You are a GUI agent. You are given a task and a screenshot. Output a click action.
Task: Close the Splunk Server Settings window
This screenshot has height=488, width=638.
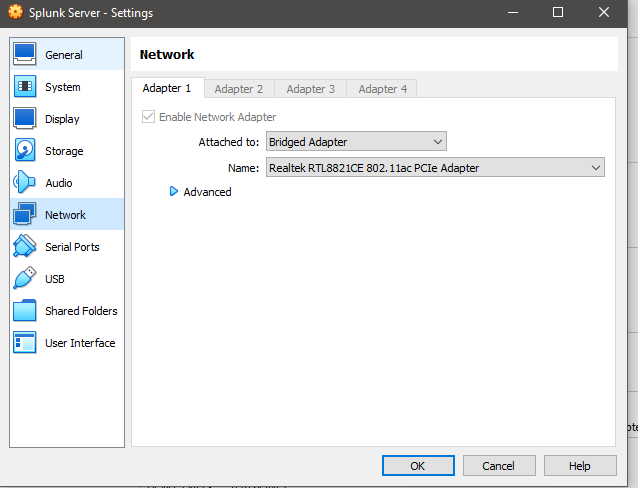click(604, 12)
